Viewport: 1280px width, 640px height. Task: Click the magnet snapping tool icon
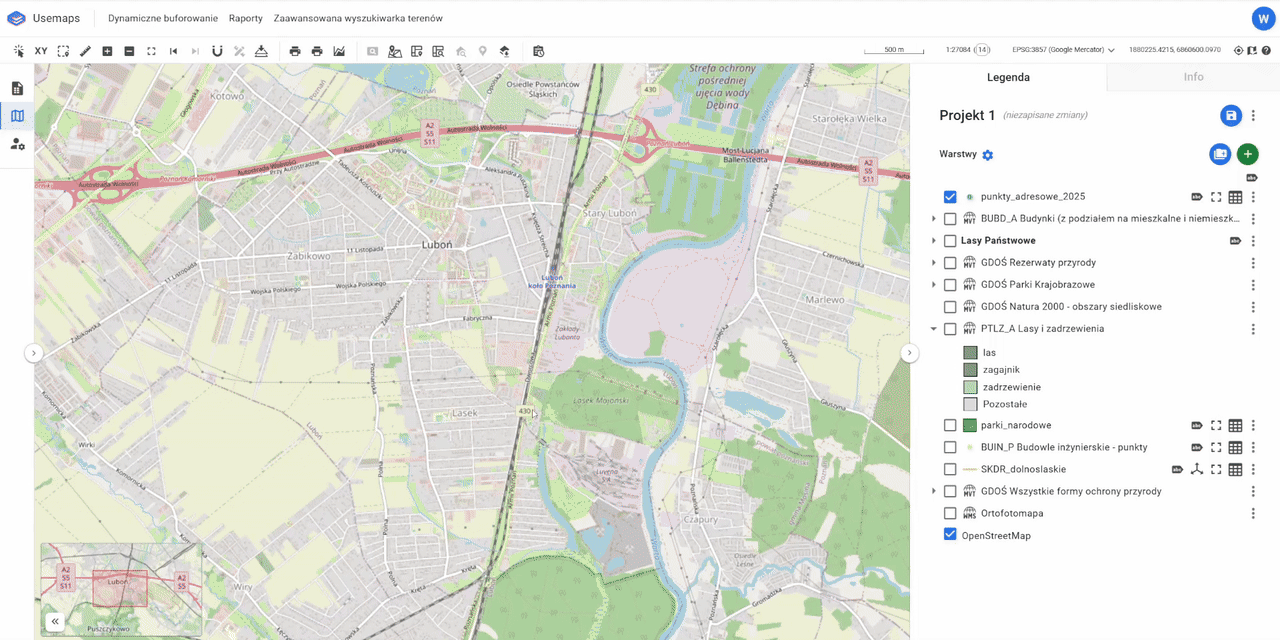[x=217, y=51]
